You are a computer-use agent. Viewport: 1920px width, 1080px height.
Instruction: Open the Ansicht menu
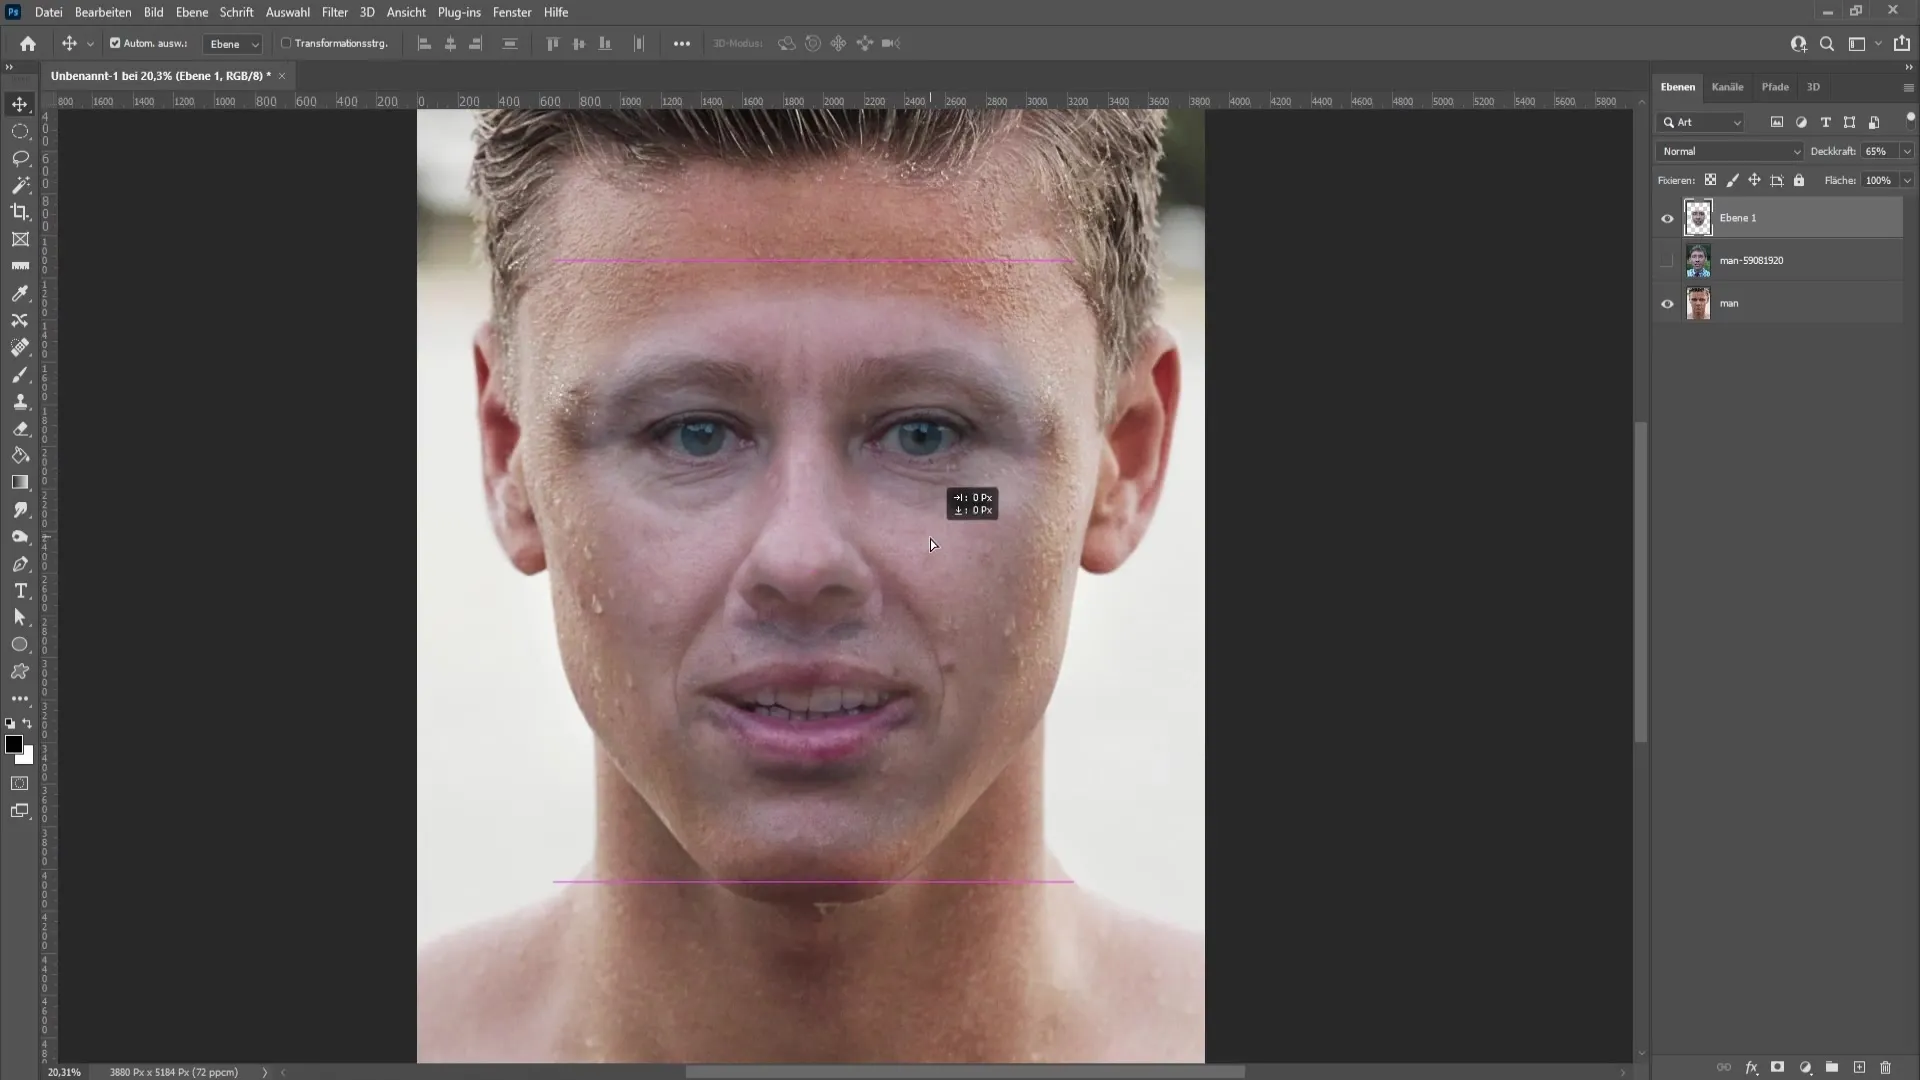pyautogui.click(x=405, y=12)
